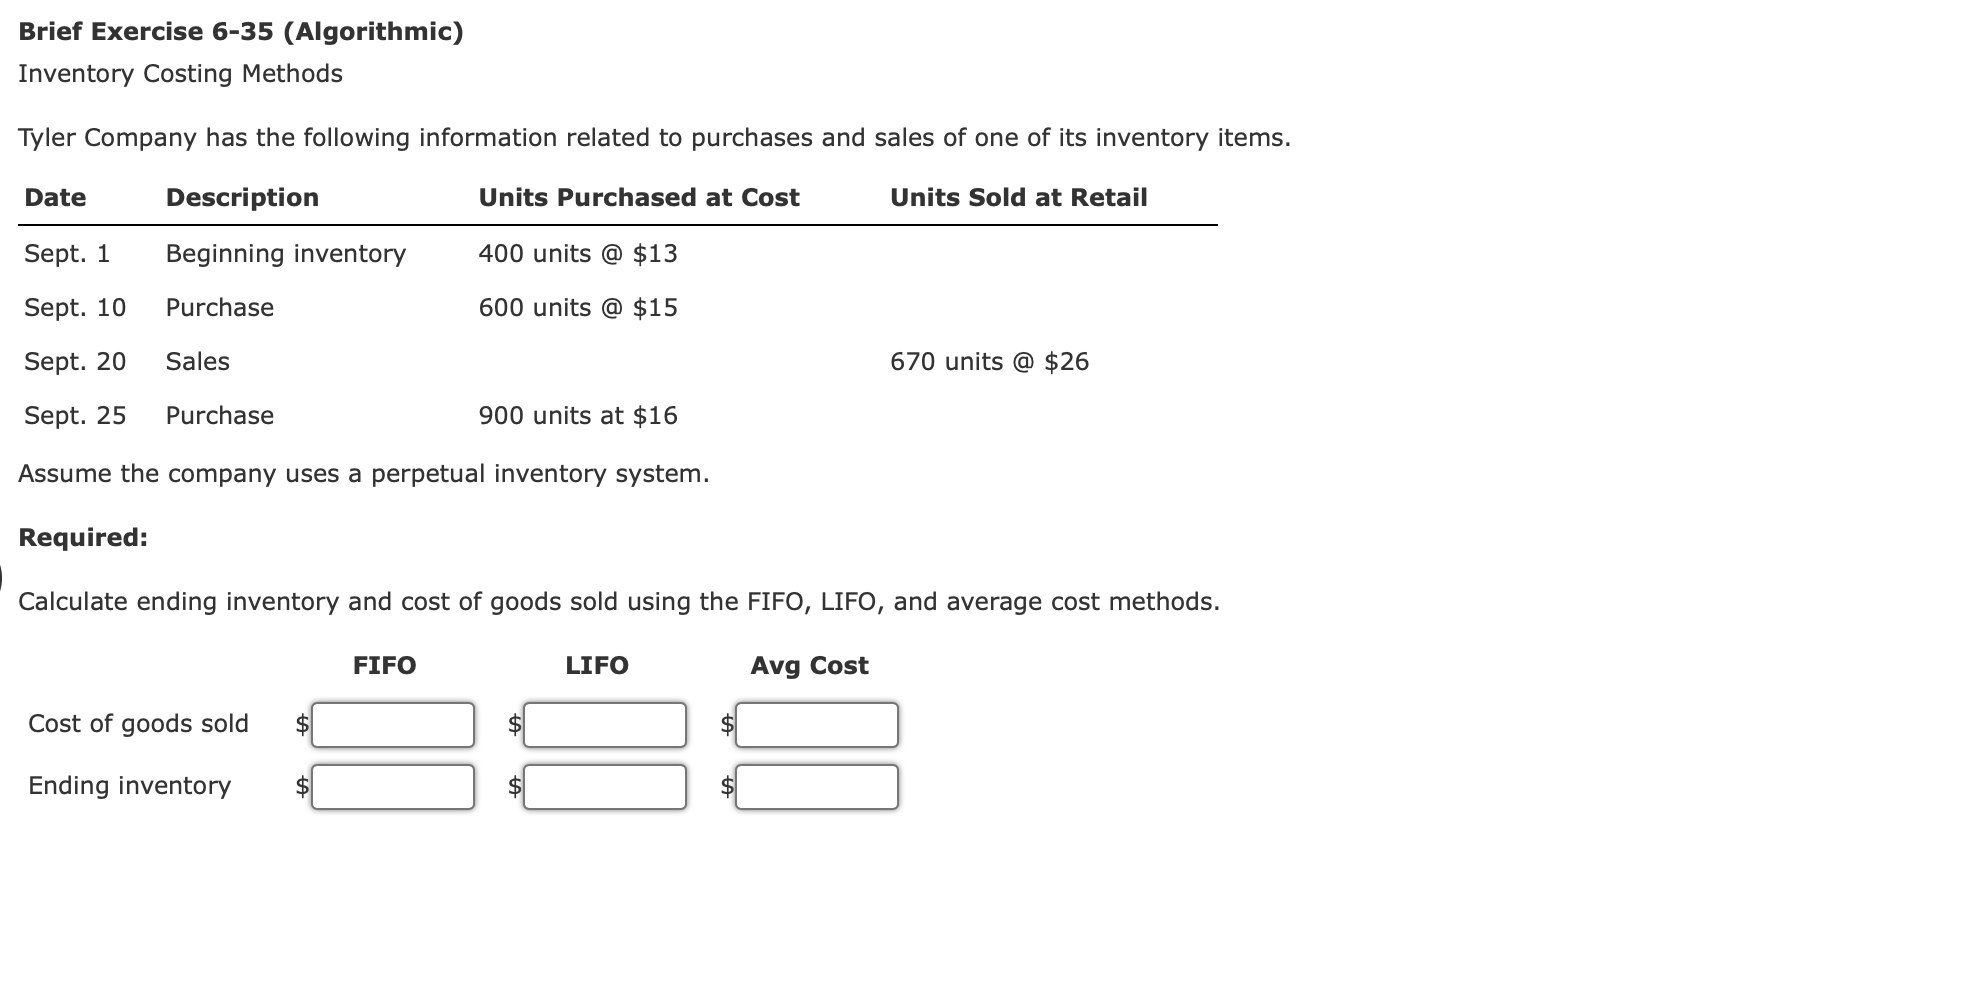Click the LIFO cost of goods sold input field

pyautogui.click(x=604, y=724)
